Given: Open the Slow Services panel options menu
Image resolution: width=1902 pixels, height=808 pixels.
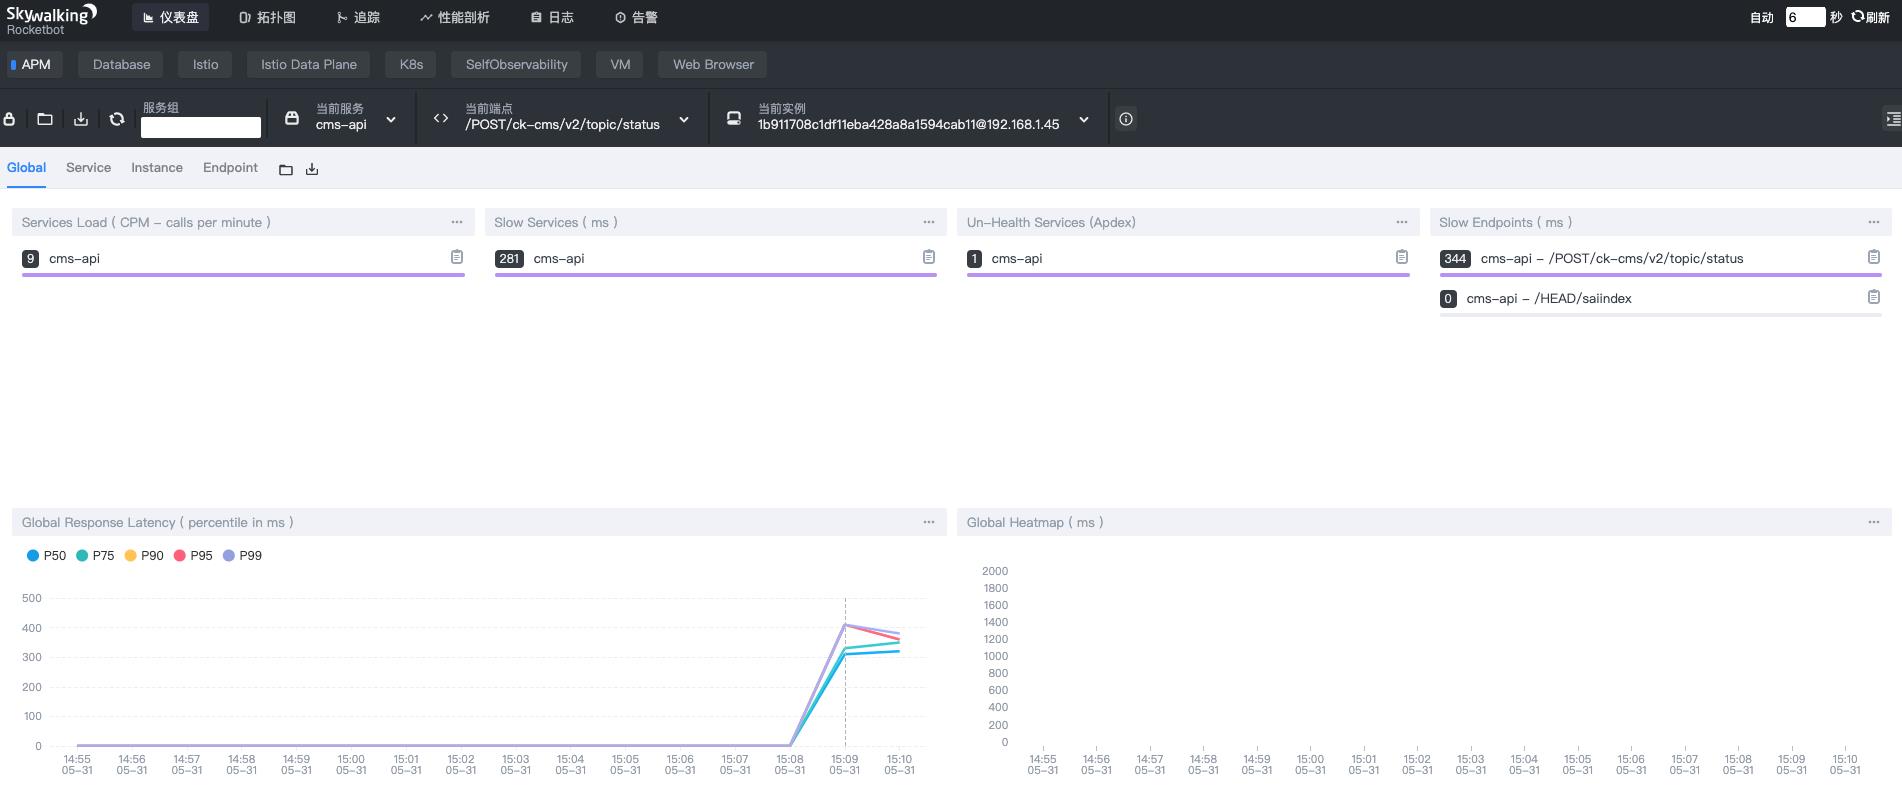Looking at the screenshot, I should point(929,222).
